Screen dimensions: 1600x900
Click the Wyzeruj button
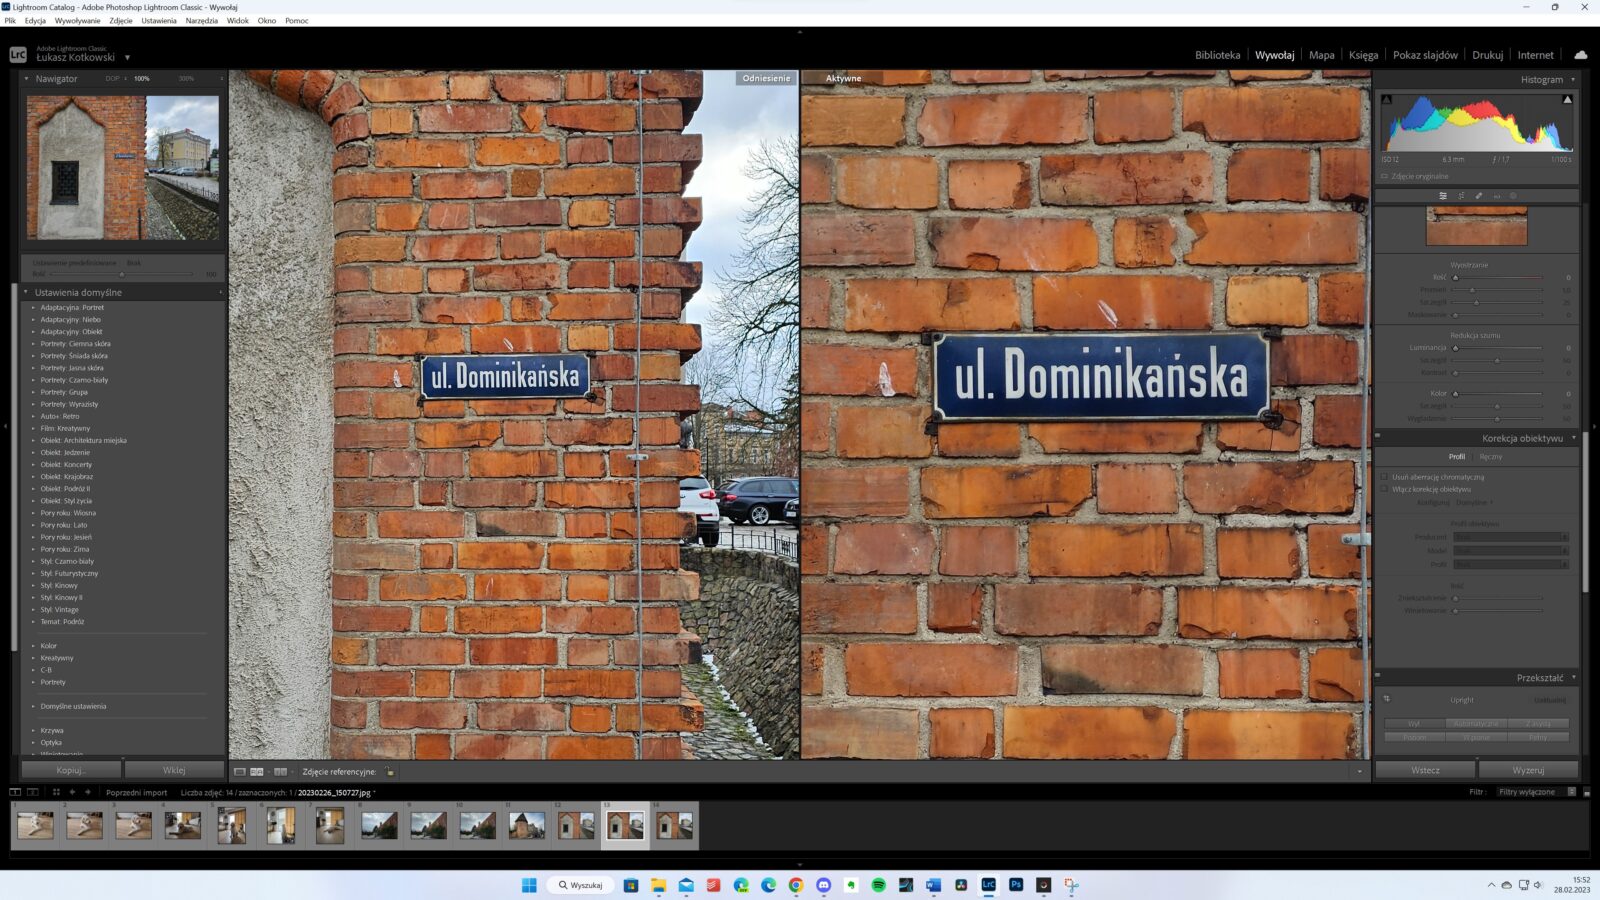(x=1528, y=770)
